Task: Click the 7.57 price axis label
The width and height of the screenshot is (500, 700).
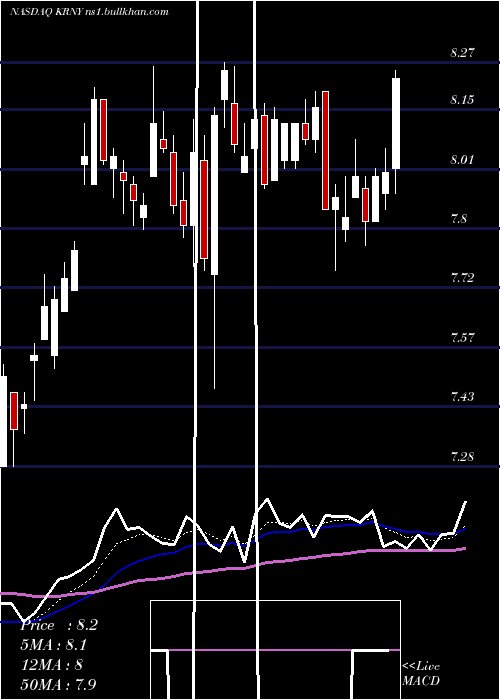Action: [462, 337]
